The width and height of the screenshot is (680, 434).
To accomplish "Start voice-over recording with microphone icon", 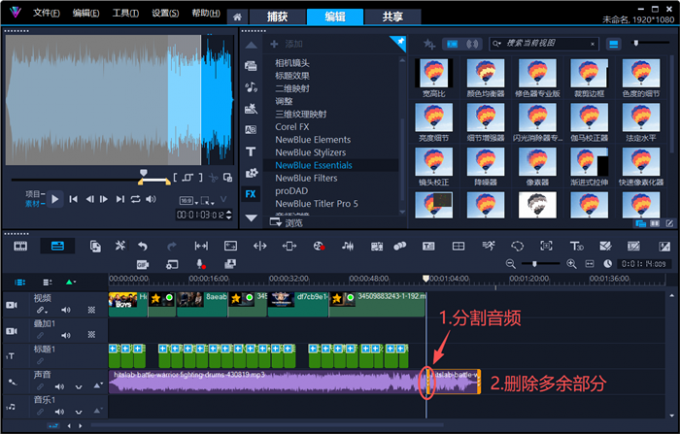I will pos(200,264).
